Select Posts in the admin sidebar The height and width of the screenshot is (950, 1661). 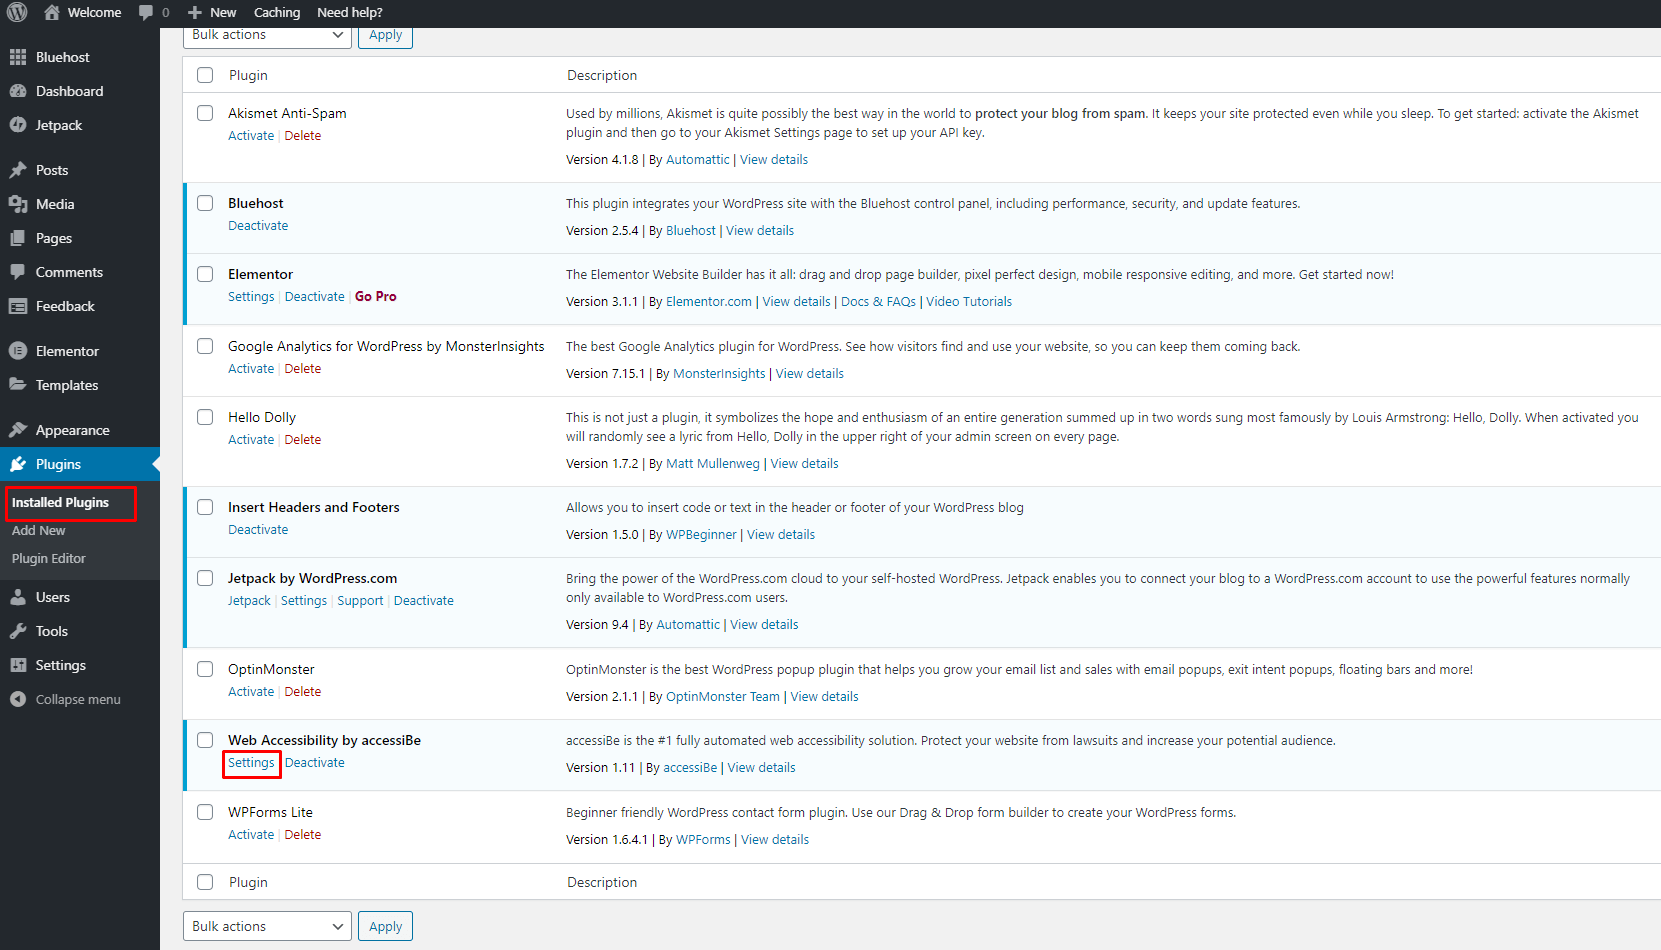52,169
